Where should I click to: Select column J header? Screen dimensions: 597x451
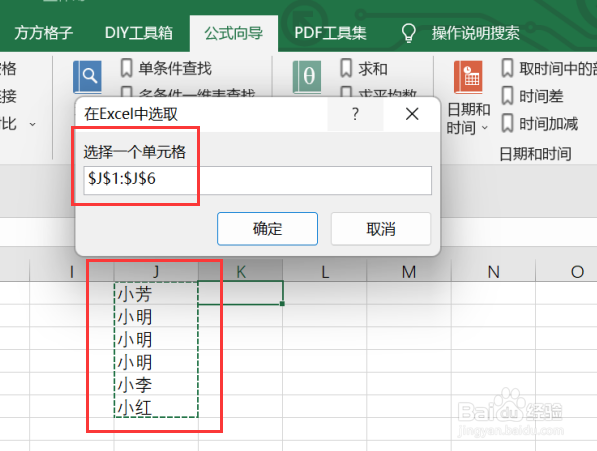[156, 272]
